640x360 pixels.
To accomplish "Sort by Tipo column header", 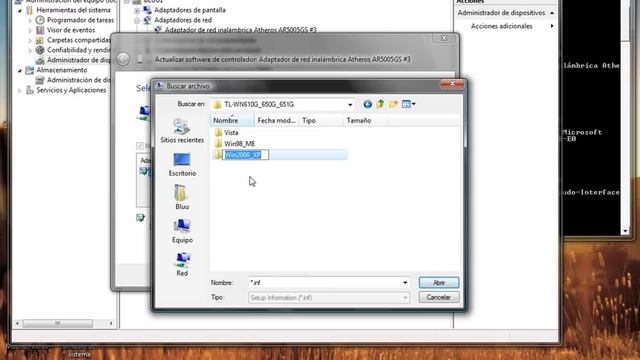I will click(321, 120).
